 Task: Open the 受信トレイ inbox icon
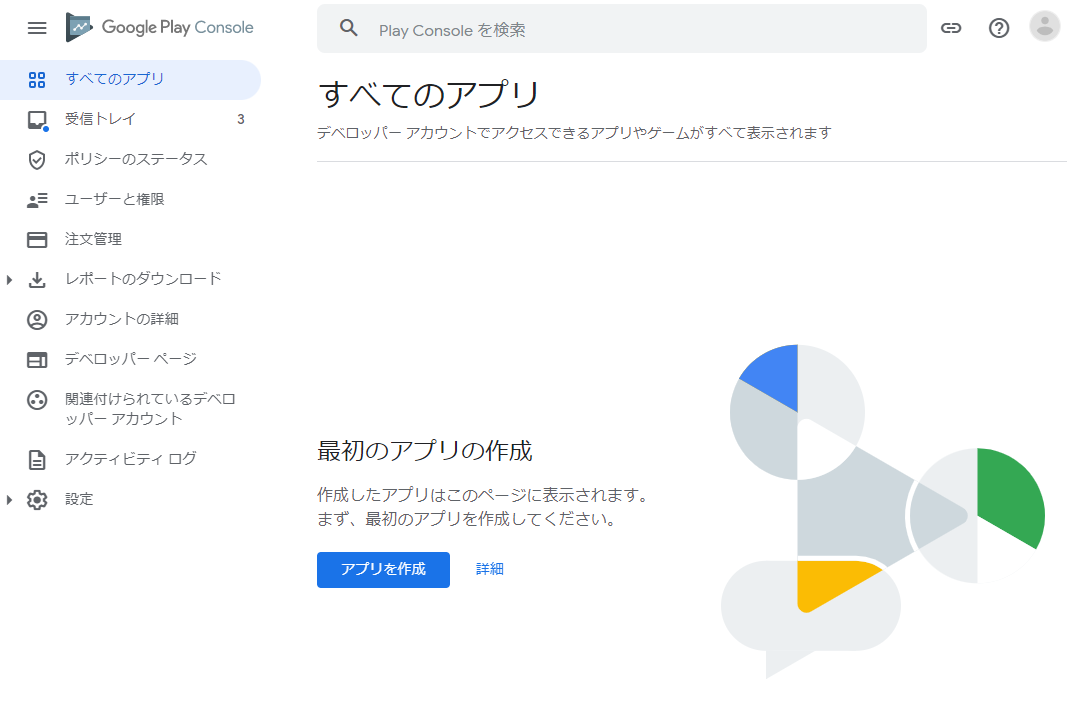click(x=37, y=120)
